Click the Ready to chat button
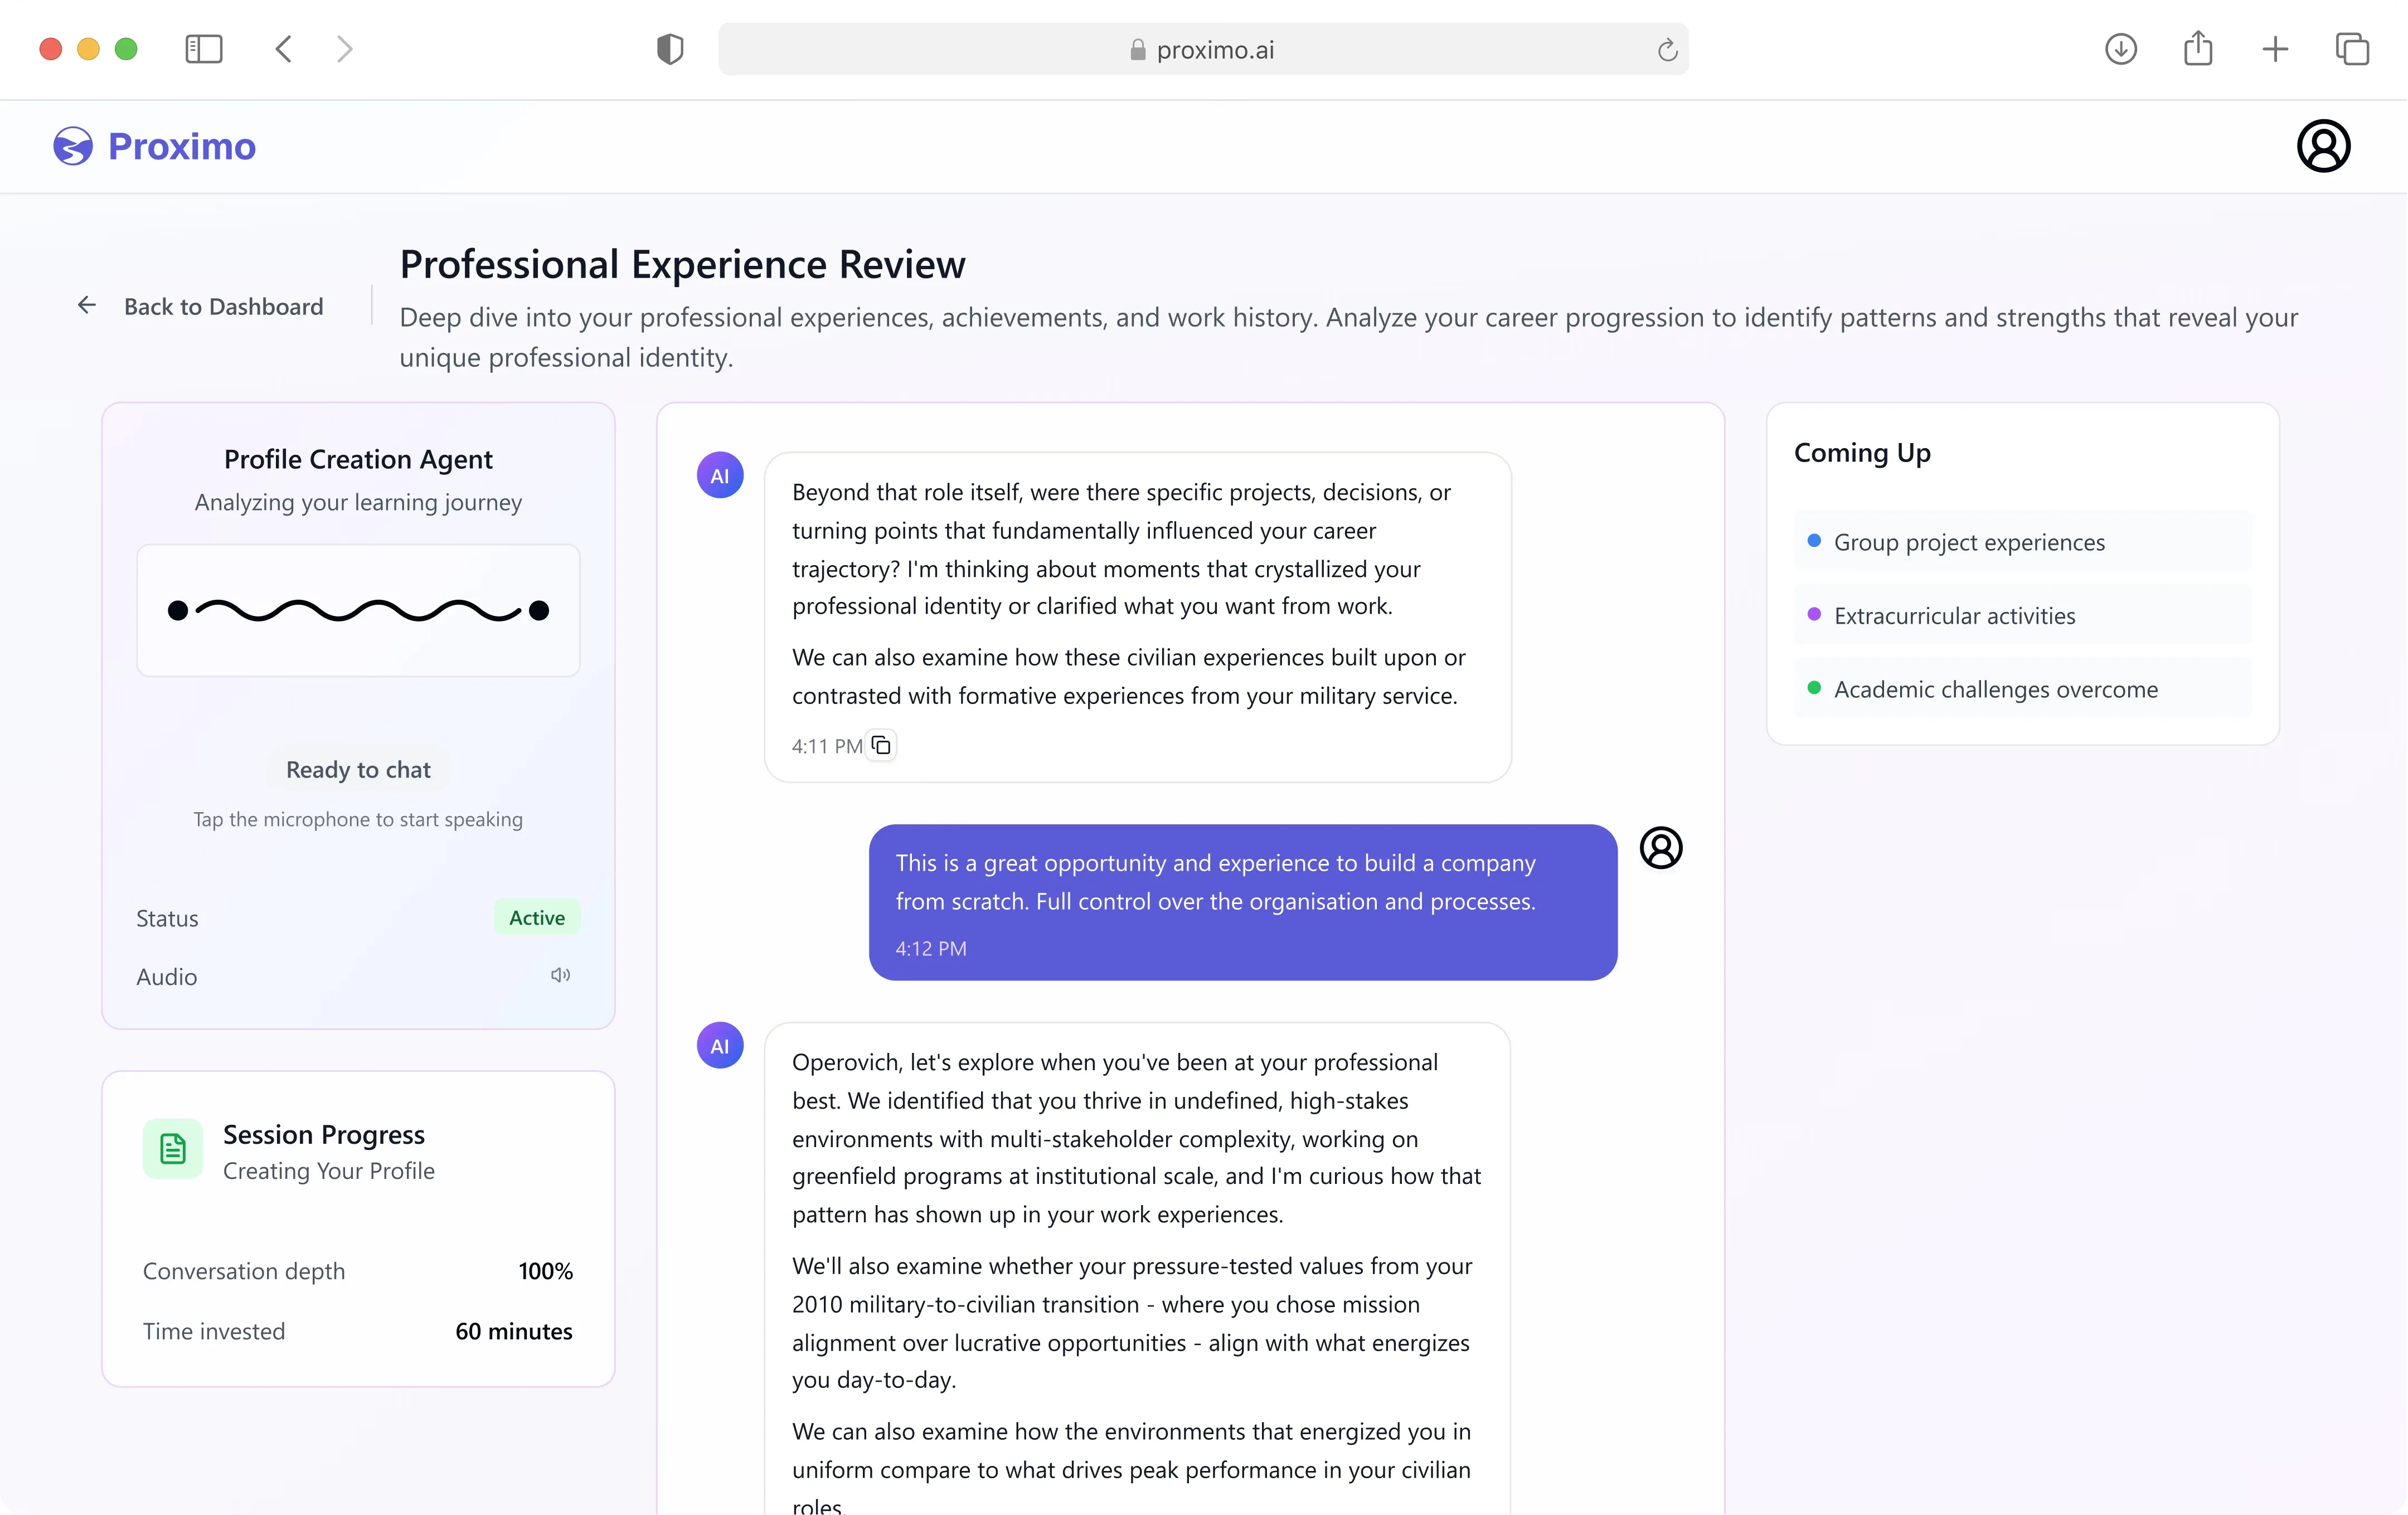 point(358,769)
